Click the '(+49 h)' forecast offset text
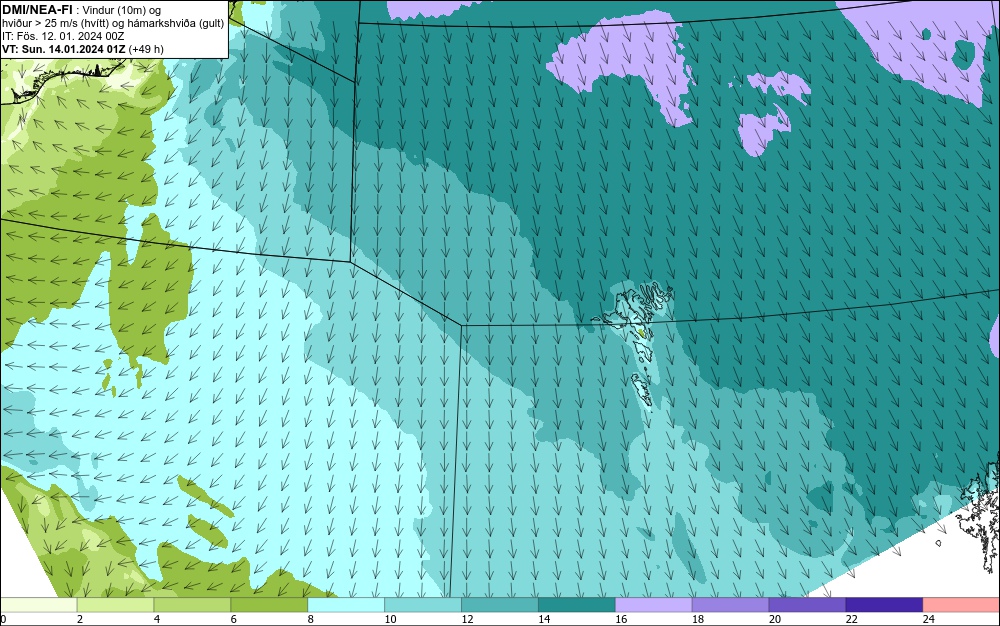Viewport: 1000px width, 626px height. (146, 49)
